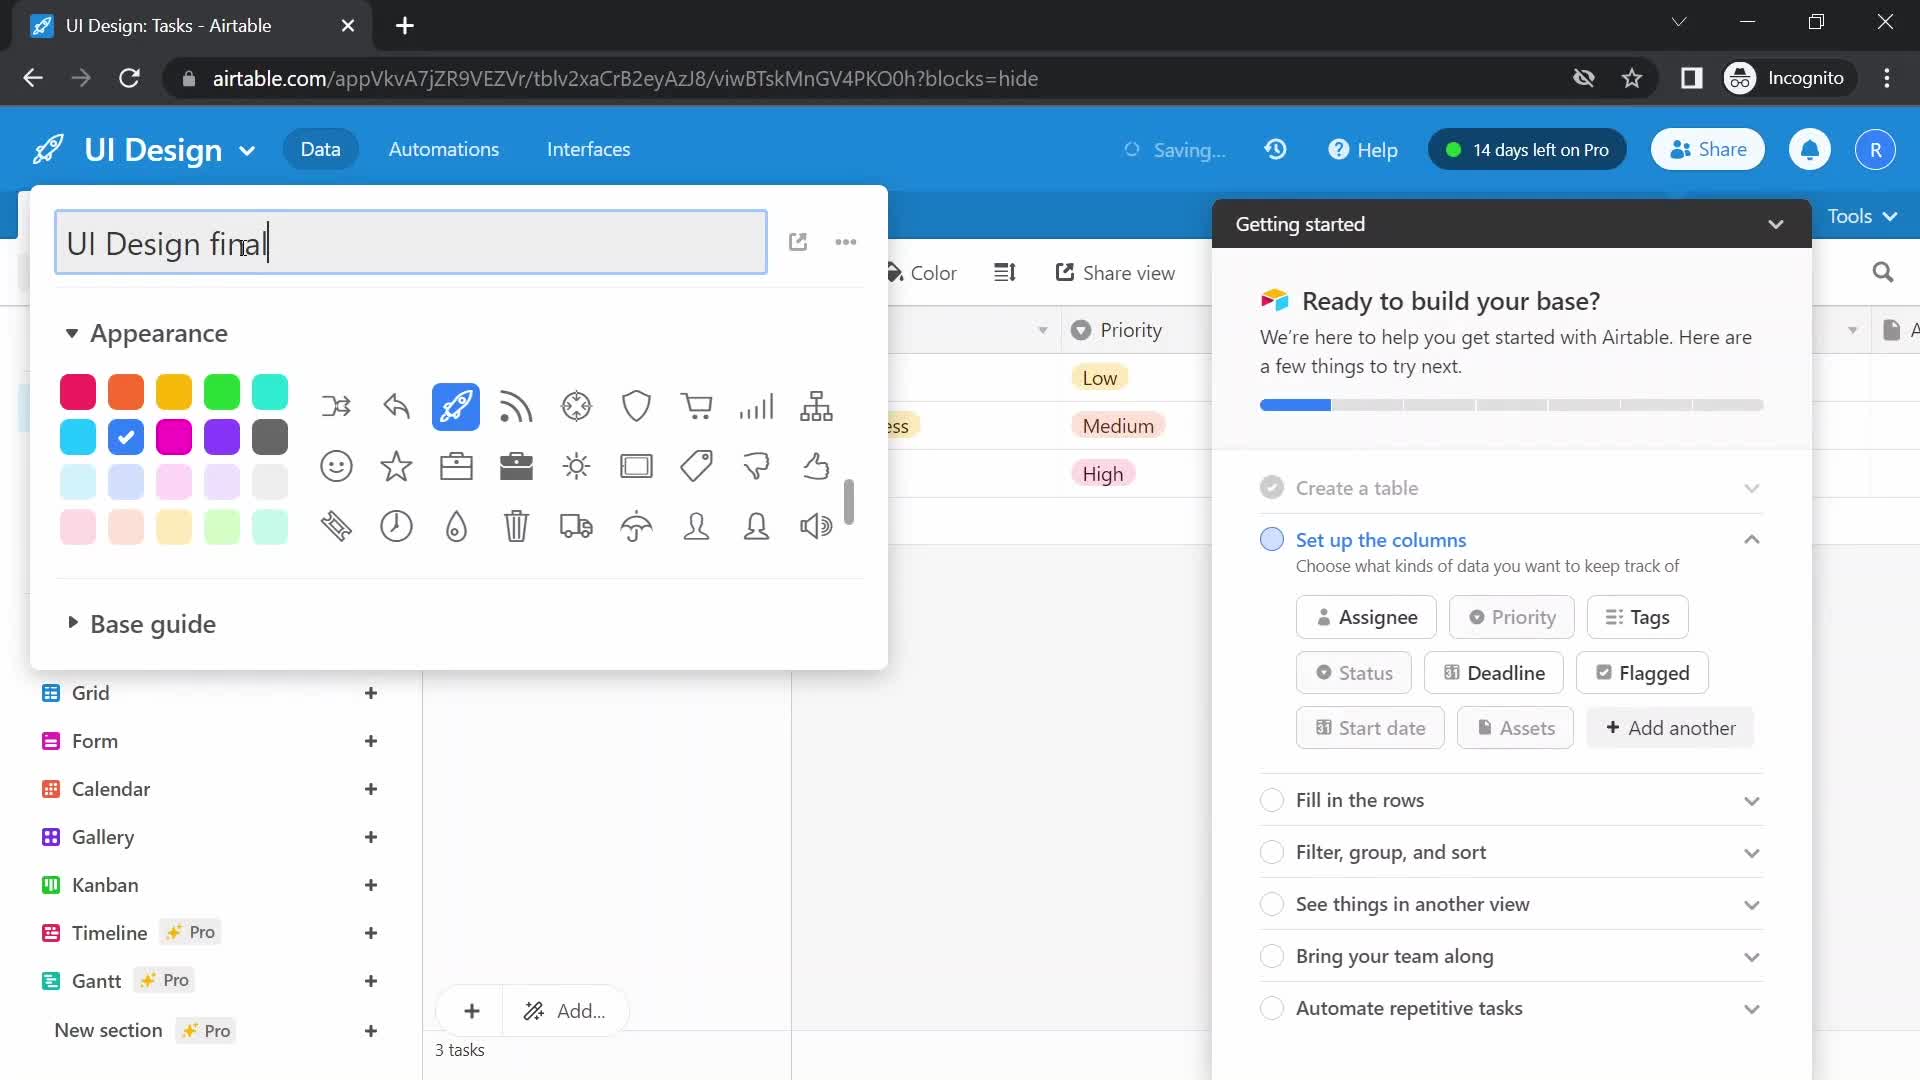Click the view name input field
The image size is (1920, 1080).
tap(409, 243)
